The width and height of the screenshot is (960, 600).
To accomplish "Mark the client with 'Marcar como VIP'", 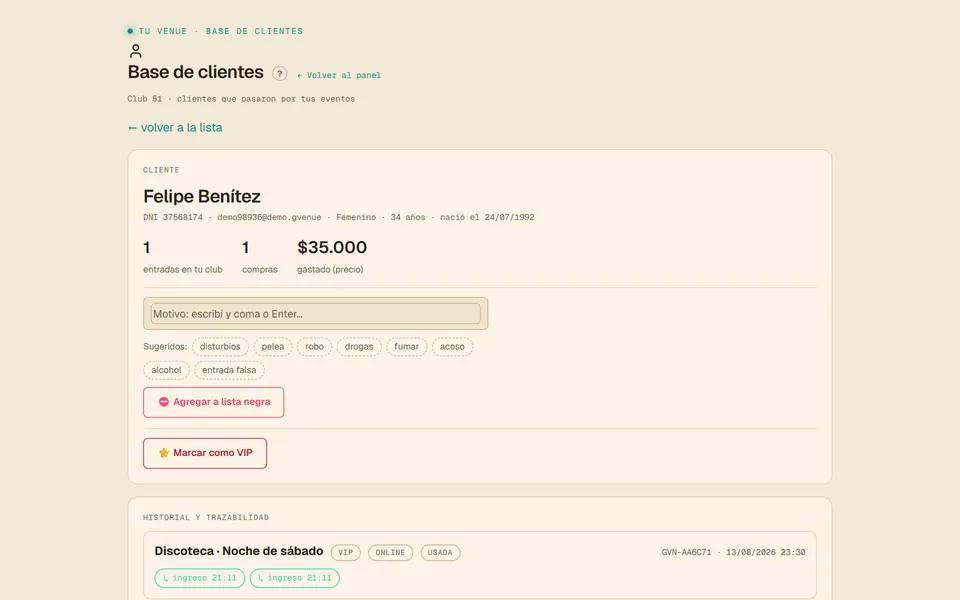I will coord(205,453).
